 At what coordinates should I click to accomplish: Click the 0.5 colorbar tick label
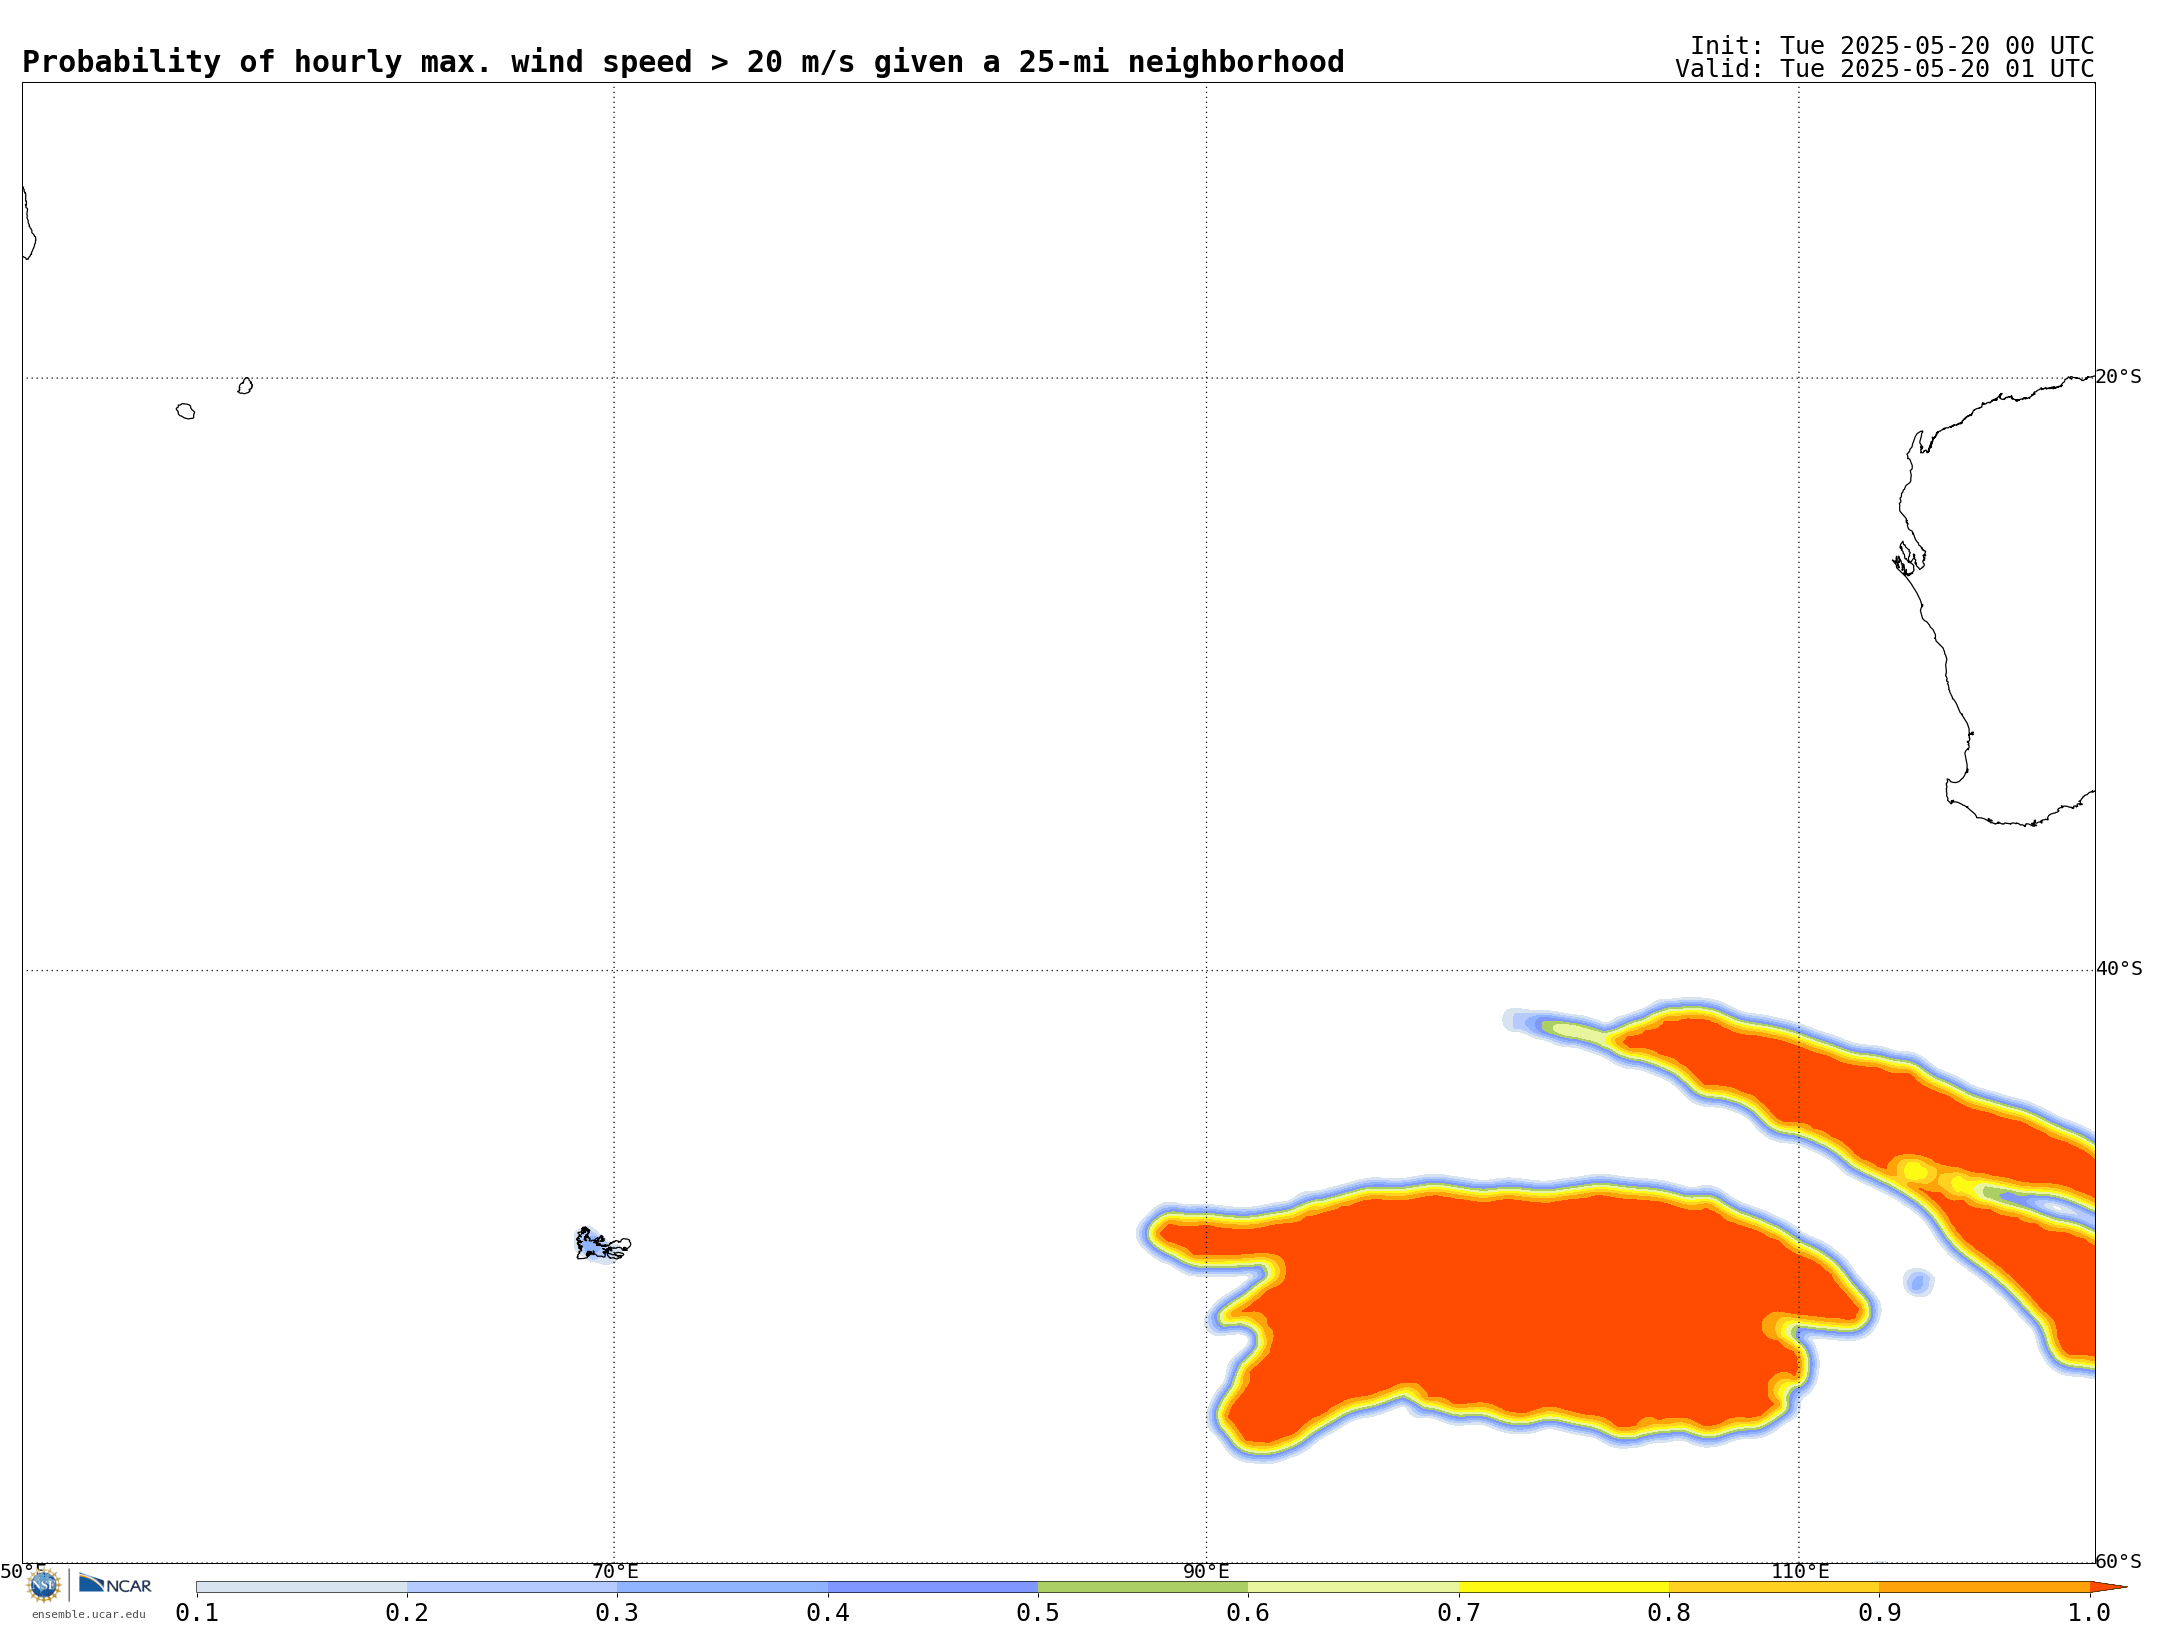[1038, 1612]
